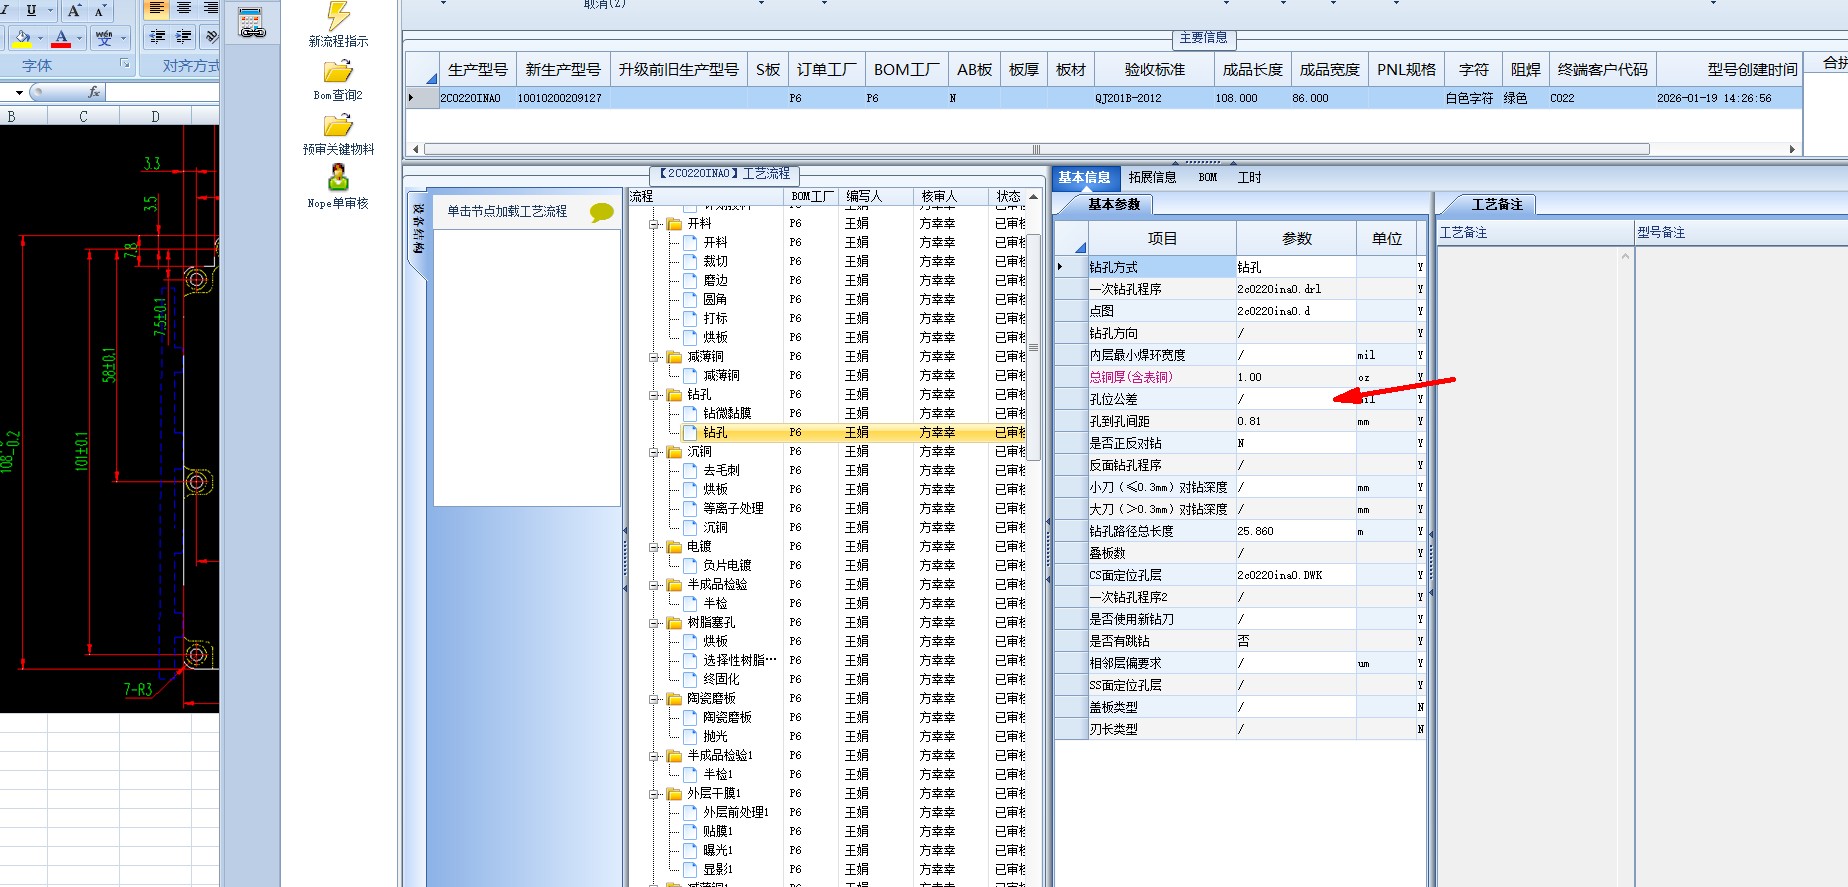Screen dimensions: 1848x887
Task: Click the grow font size icon
Action: (74, 10)
